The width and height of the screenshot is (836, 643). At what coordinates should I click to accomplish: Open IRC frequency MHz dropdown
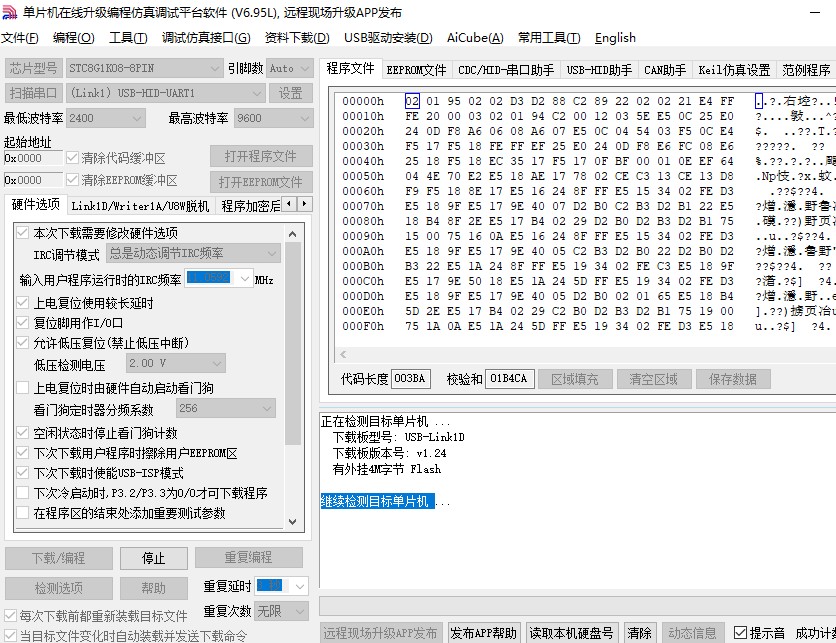click(x=245, y=279)
